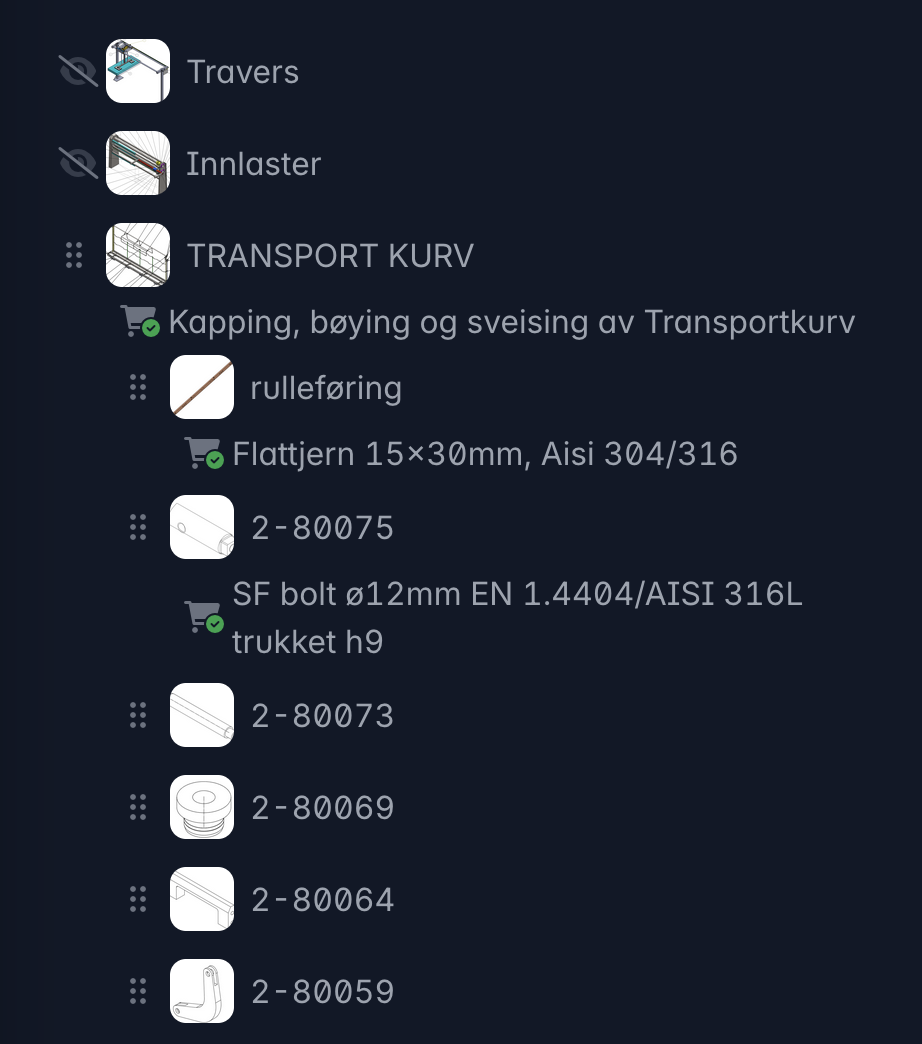Click the drag handle beside TRANSPORT KURV
Image resolution: width=922 pixels, height=1044 pixels.
click(74, 255)
